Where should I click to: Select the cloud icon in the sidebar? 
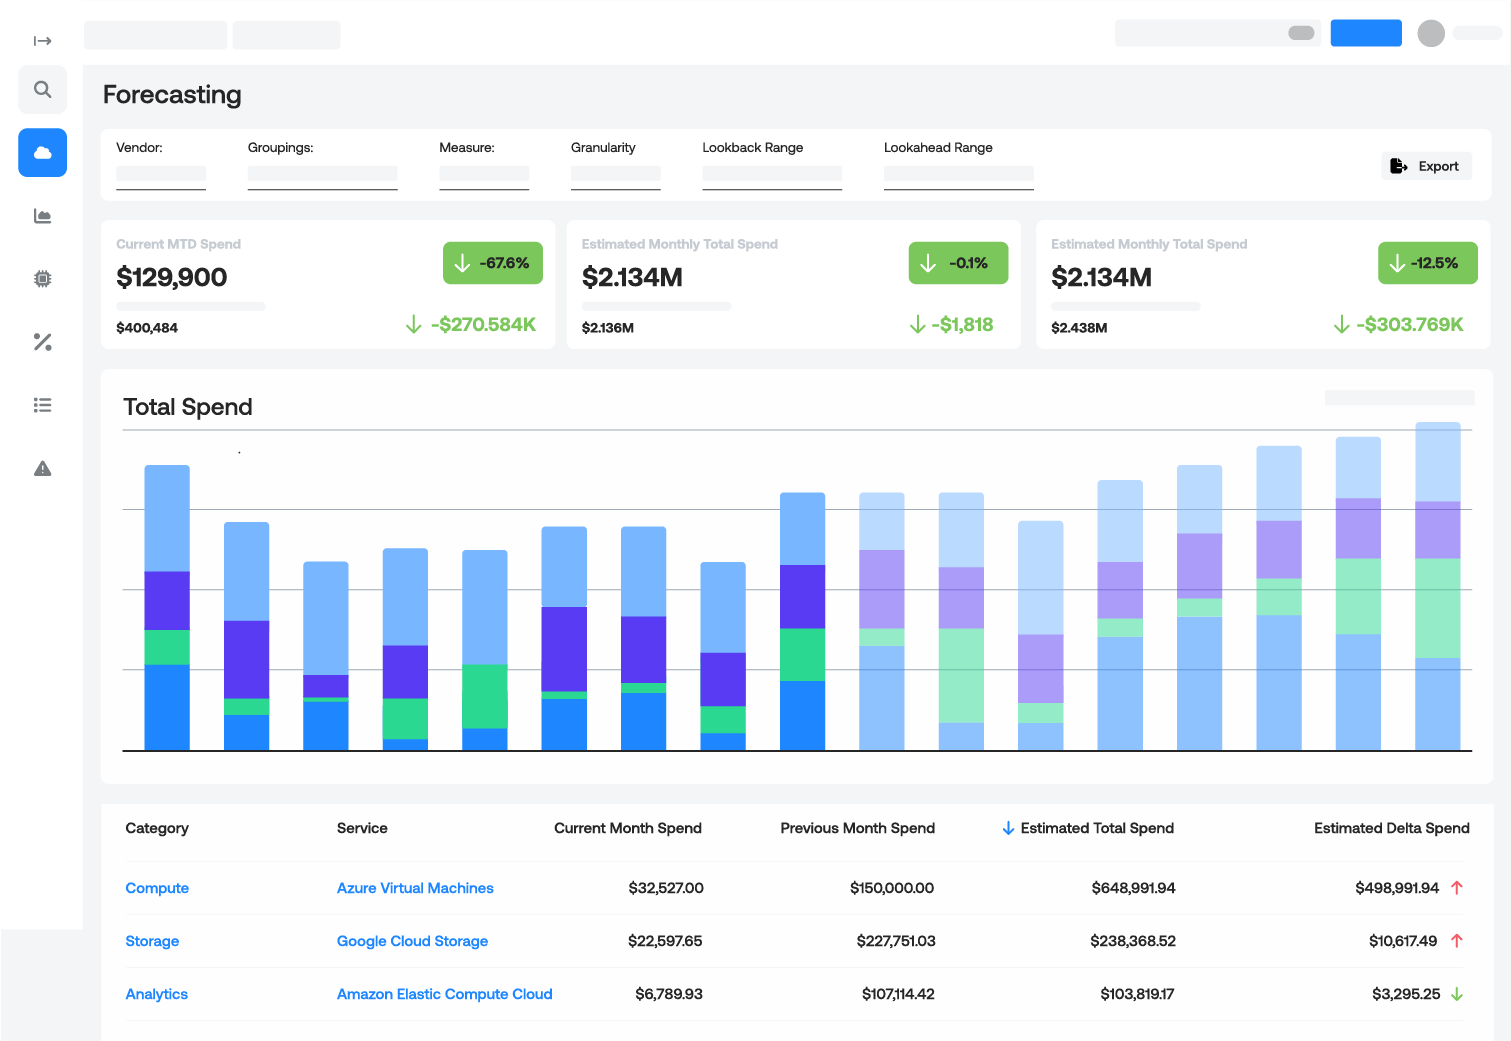pyautogui.click(x=42, y=153)
